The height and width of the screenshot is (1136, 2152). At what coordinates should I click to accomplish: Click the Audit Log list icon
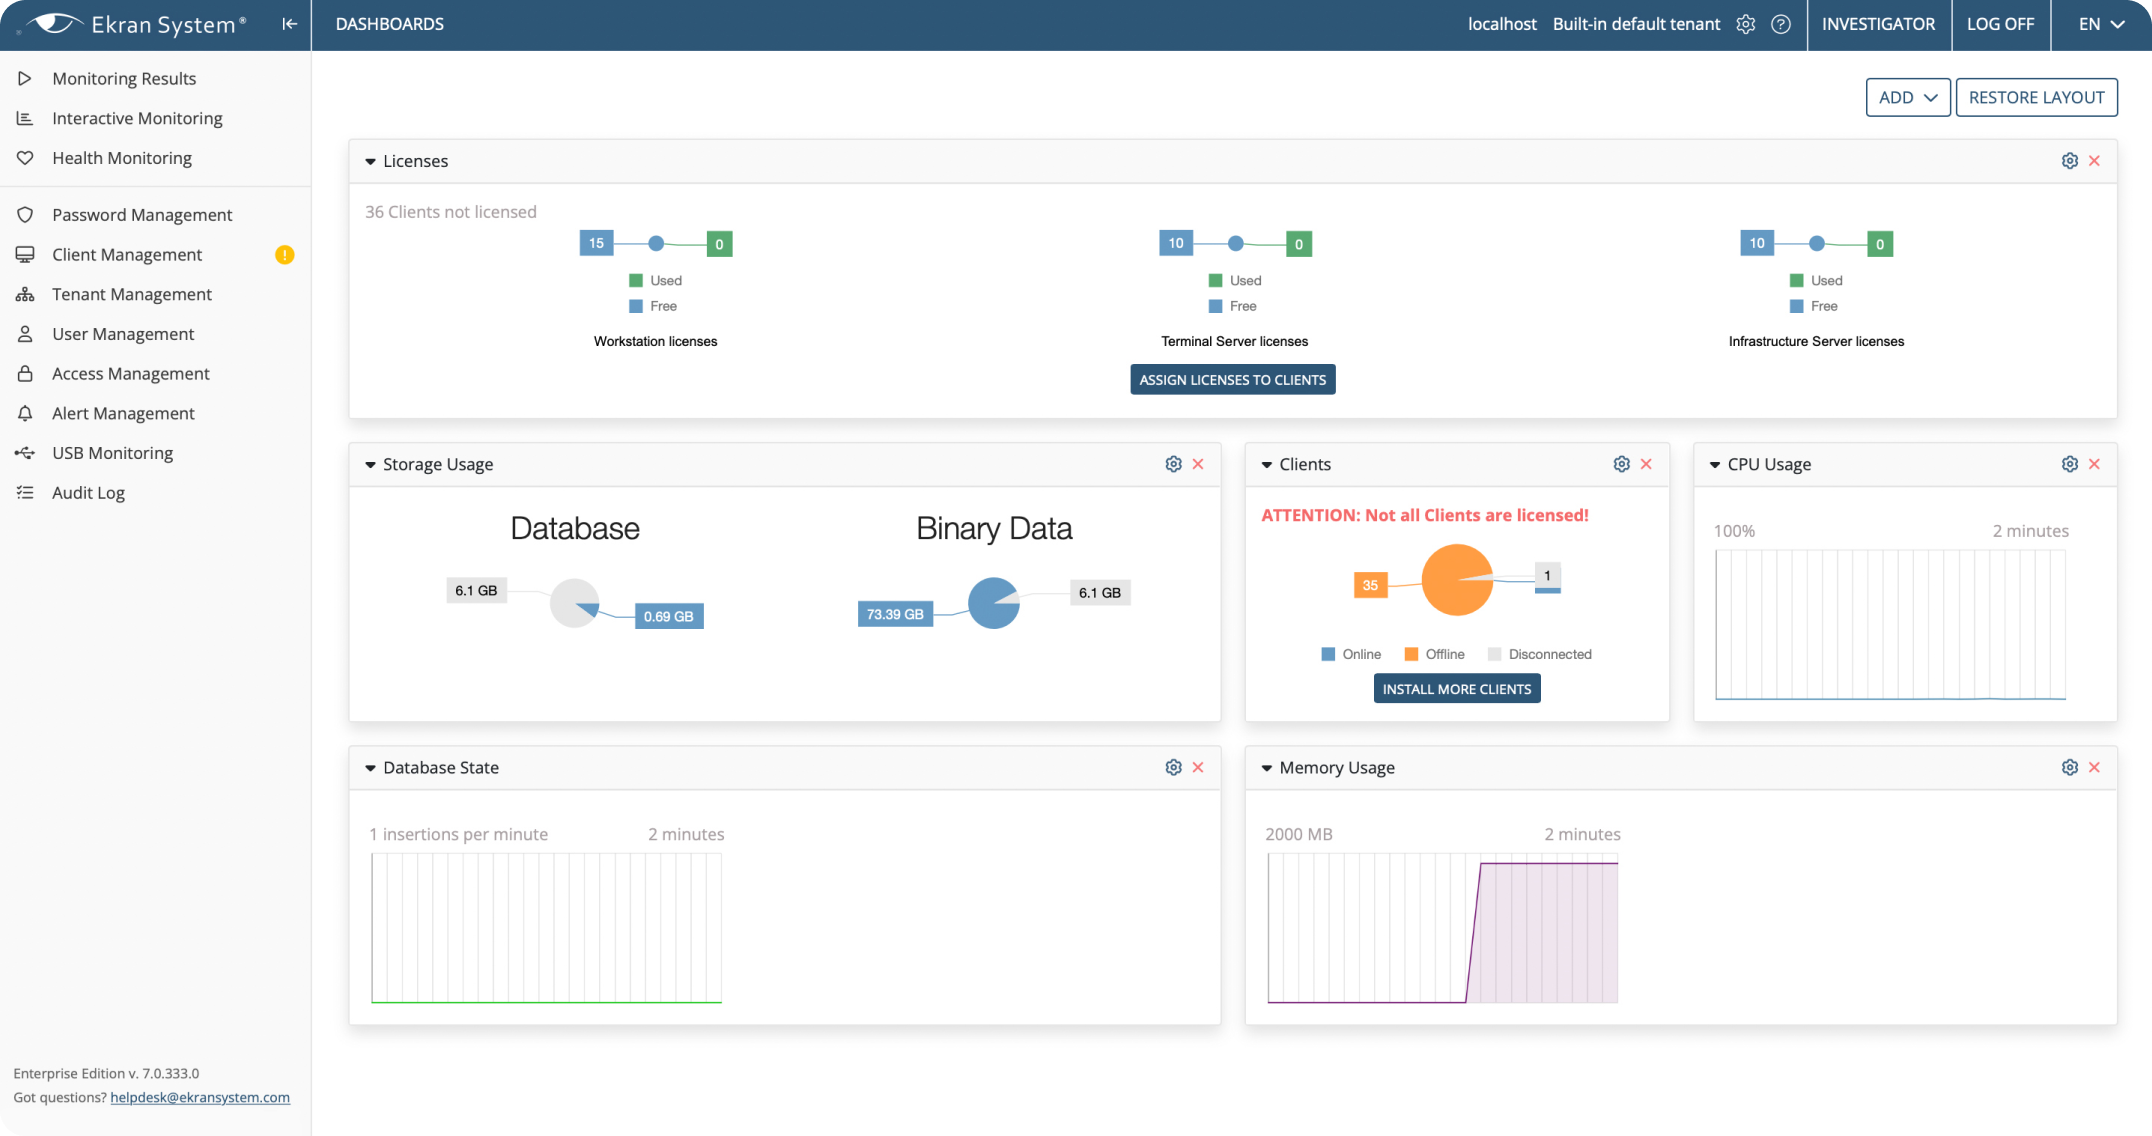(x=25, y=493)
